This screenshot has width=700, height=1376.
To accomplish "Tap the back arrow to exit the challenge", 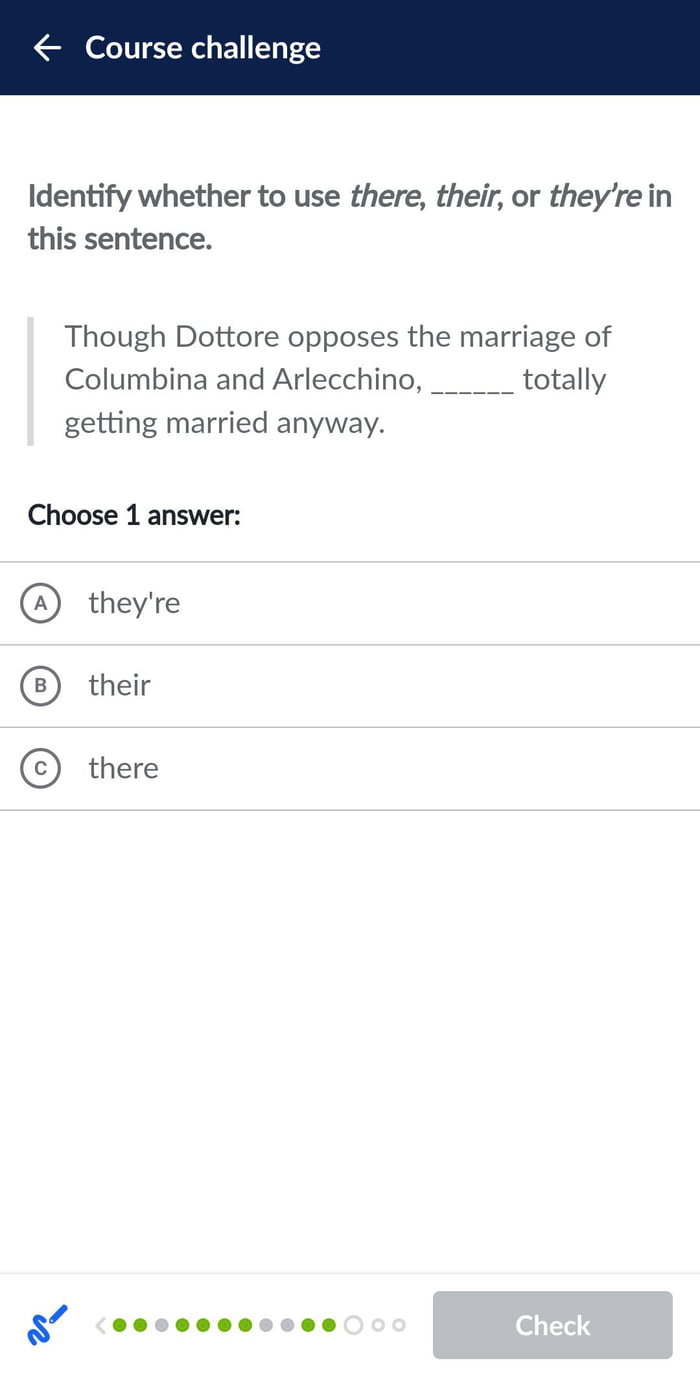I will click(x=47, y=47).
